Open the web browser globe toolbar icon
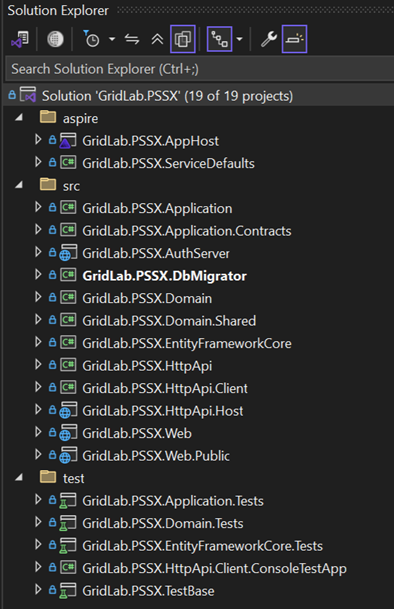Screen dimensions: 394x609 pyautogui.click(x=55, y=39)
